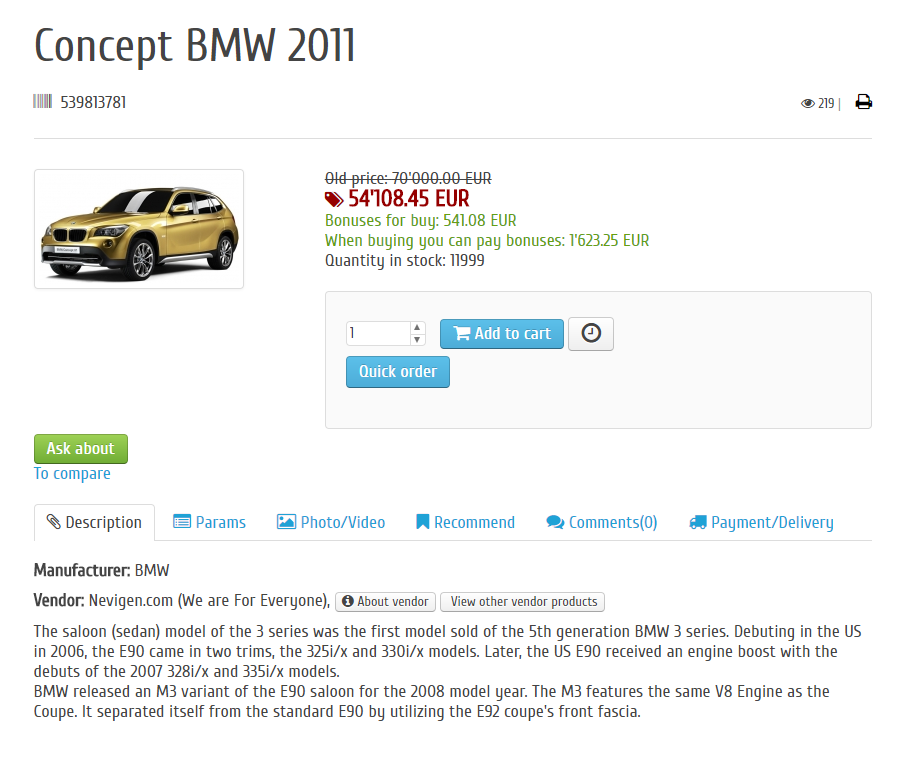Click the truck icon for Payment/Delivery
The width and height of the screenshot is (904, 759).
(698, 522)
